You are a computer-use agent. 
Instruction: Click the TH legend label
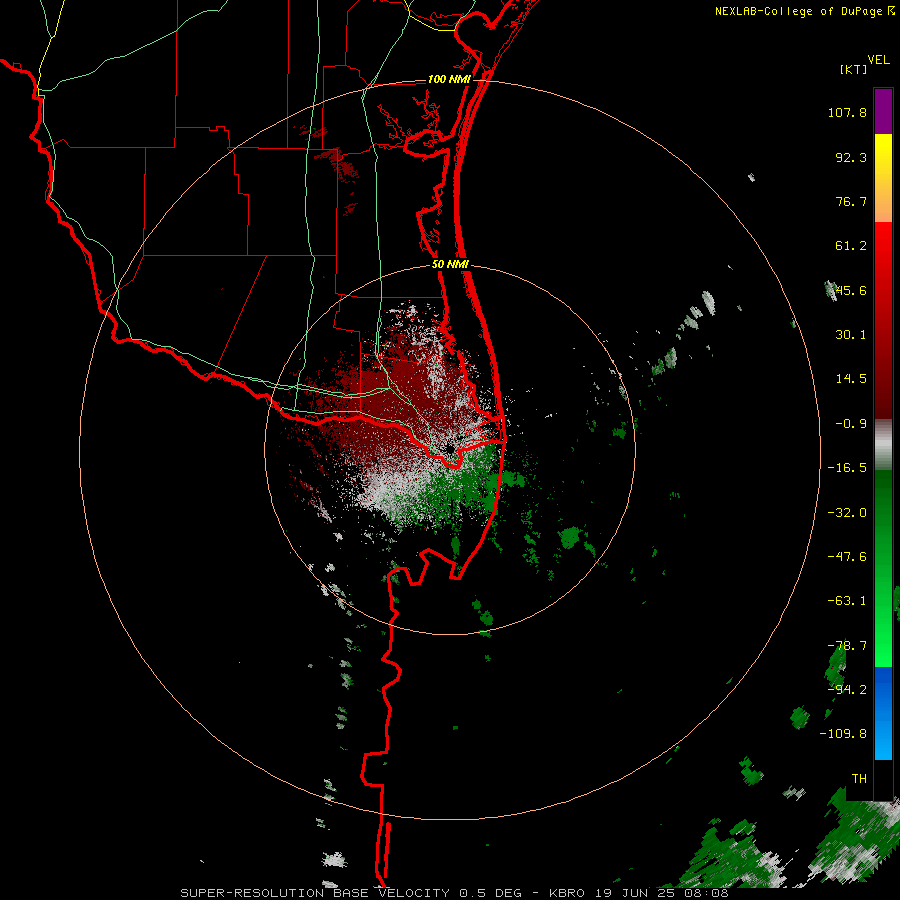pos(859,779)
